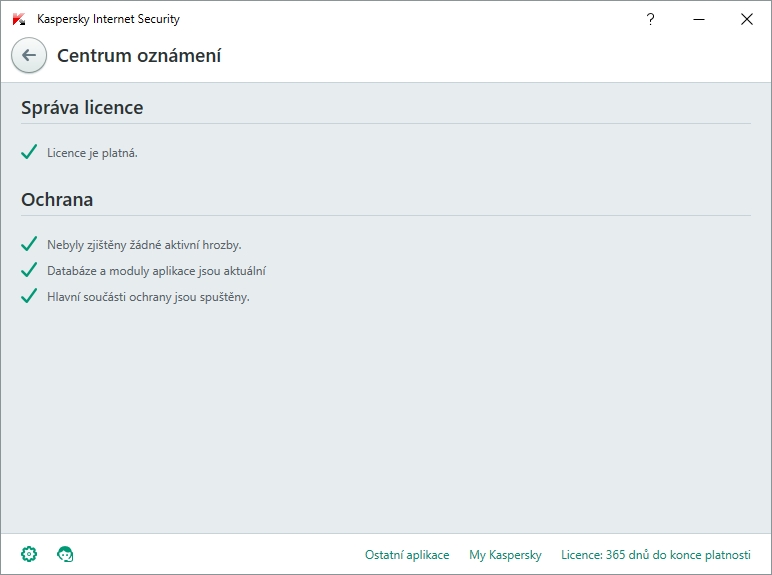Select the 'Licence je platná.' status message
Image resolution: width=772 pixels, height=575 pixels.
point(92,153)
